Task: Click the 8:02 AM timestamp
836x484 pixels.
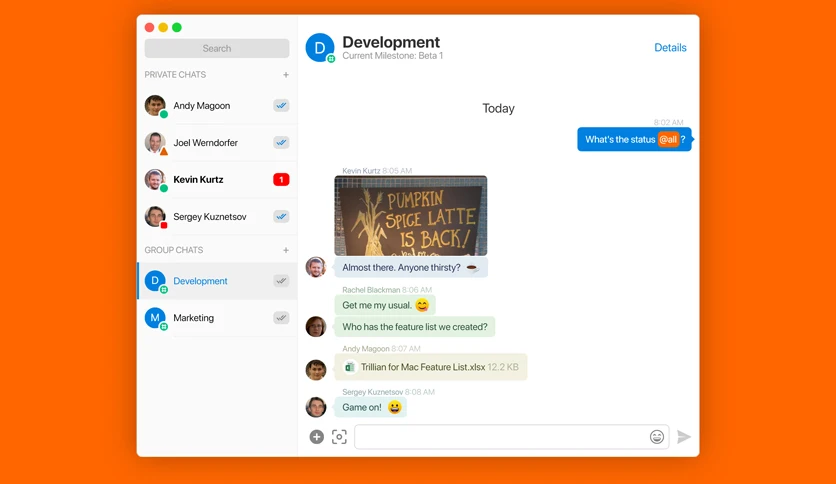Action: tap(669, 122)
